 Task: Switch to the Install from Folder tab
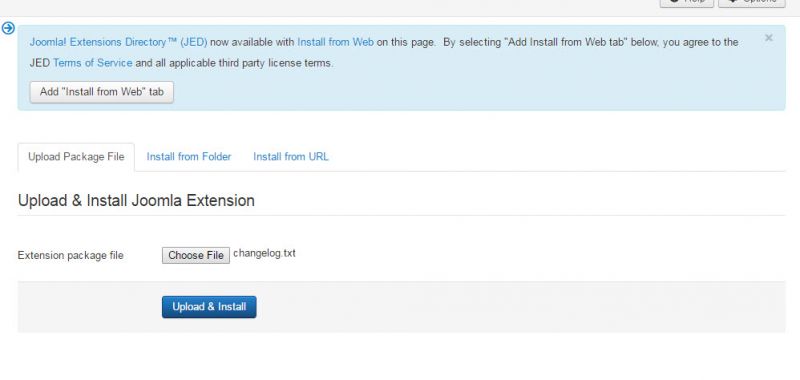point(189,157)
